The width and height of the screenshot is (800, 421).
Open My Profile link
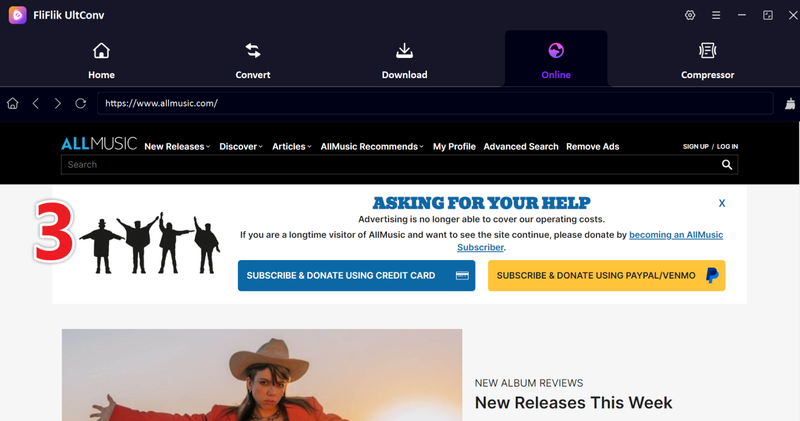click(x=454, y=146)
